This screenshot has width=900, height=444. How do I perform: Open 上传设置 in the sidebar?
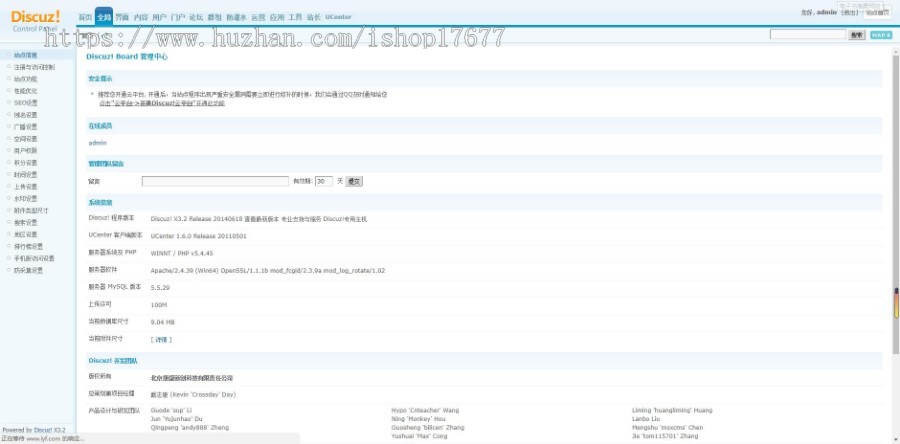[x=26, y=186]
